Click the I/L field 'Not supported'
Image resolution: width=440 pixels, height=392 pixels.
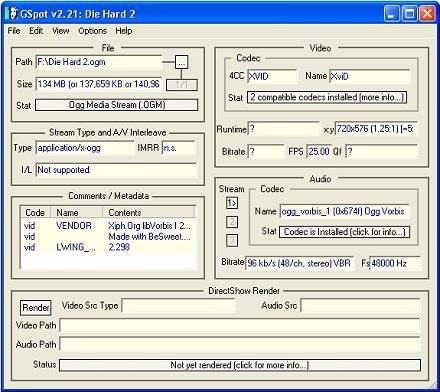coord(116,170)
